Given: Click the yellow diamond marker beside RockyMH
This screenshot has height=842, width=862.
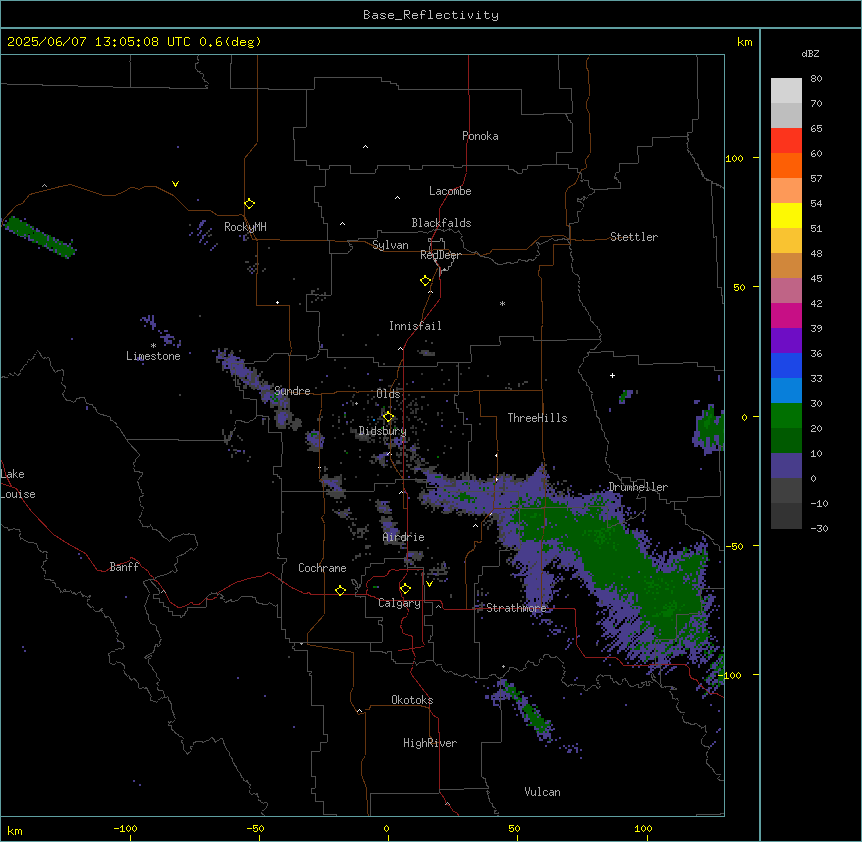Looking at the screenshot, I should (x=250, y=204).
